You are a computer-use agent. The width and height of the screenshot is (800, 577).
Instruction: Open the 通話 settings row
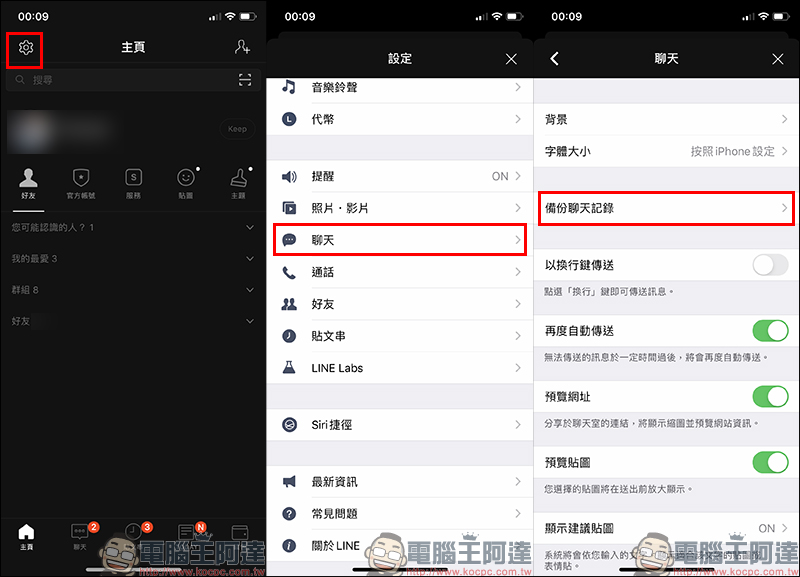pyautogui.click(x=399, y=272)
